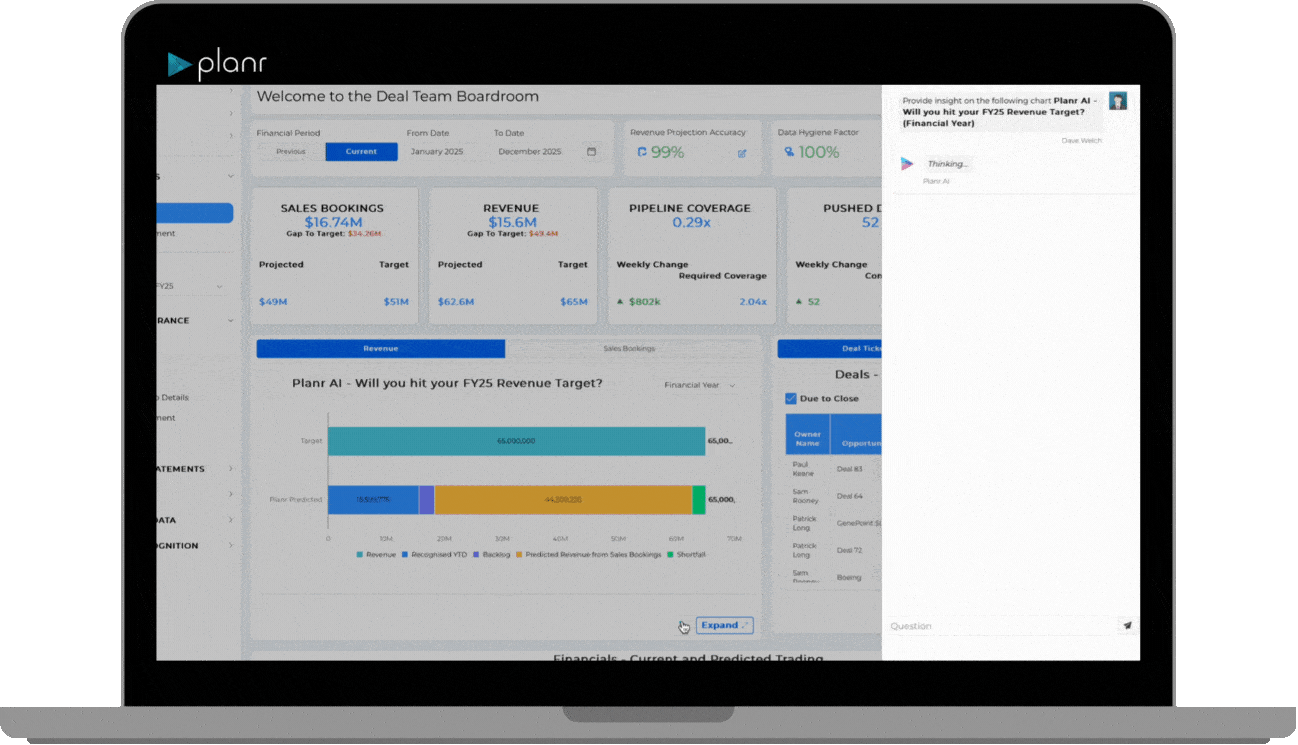Switch to the Revenue tab
The width and height of the screenshot is (1298, 745).
pos(381,349)
